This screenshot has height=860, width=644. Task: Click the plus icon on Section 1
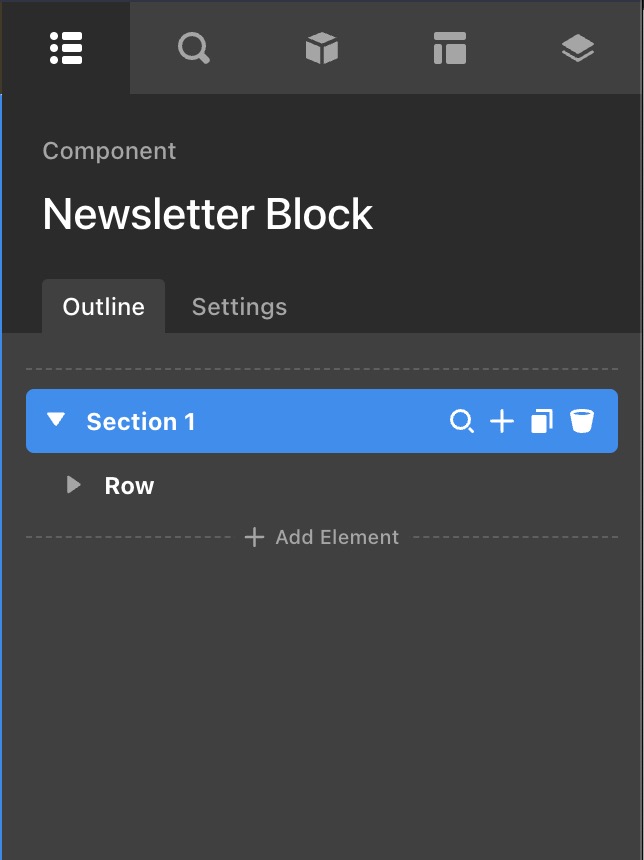click(502, 422)
